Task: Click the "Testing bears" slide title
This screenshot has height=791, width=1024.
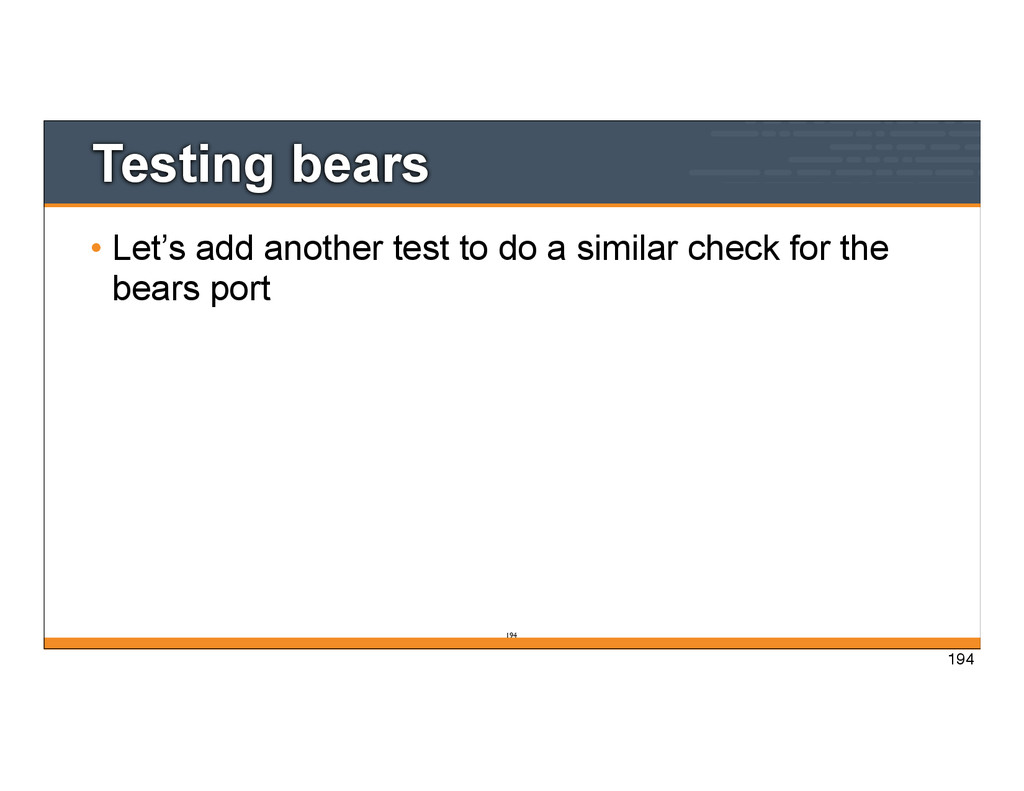Action: click(x=260, y=165)
